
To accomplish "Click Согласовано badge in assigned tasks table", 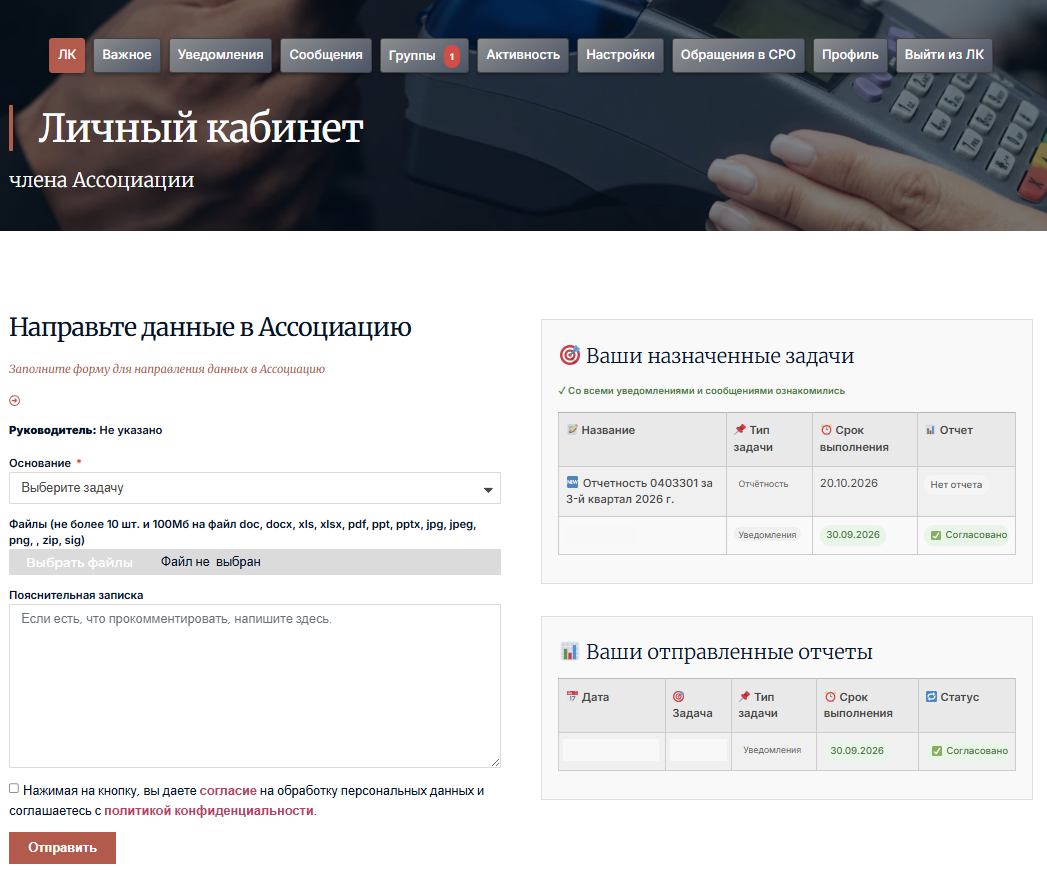I will click(969, 535).
